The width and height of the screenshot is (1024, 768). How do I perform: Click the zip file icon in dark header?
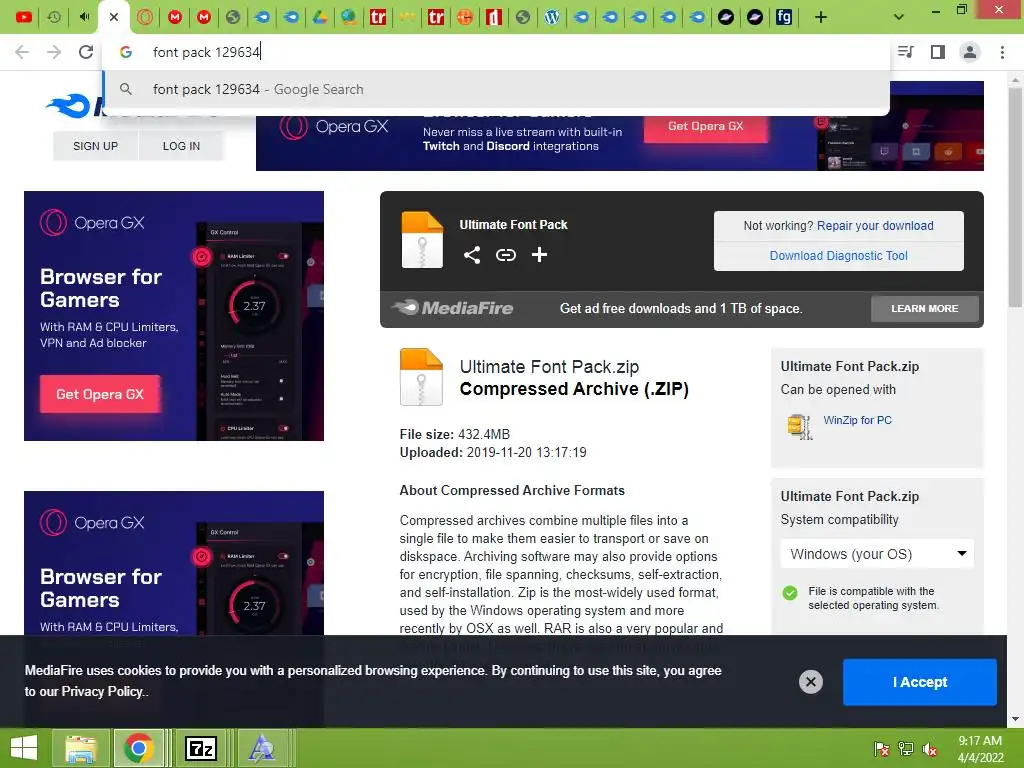click(x=422, y=240)
